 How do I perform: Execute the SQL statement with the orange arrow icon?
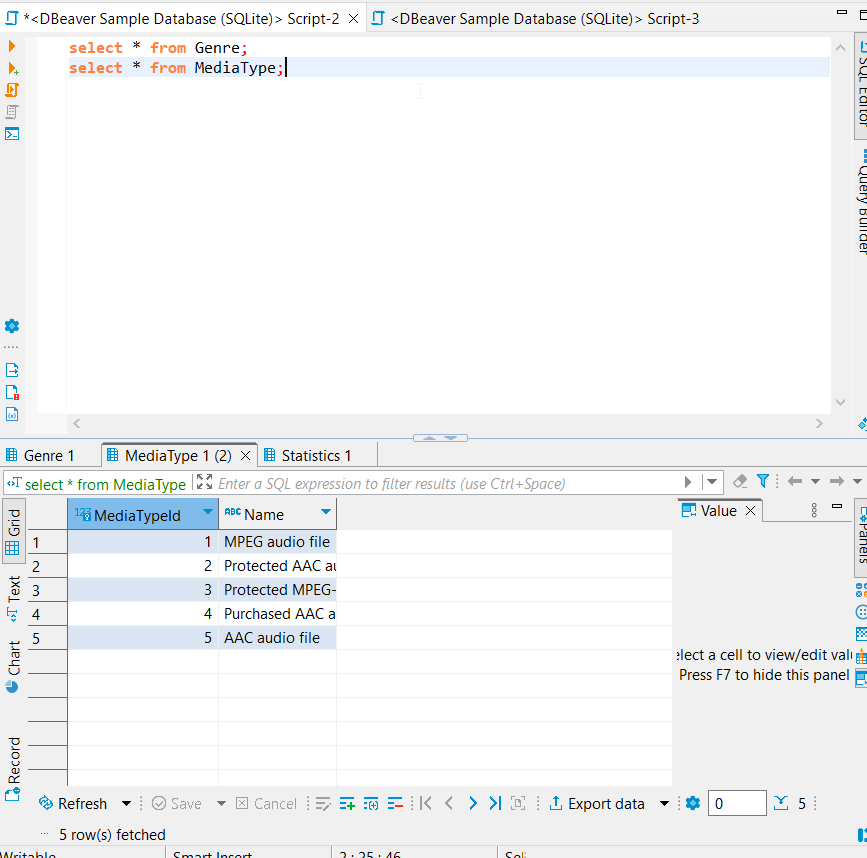pos(13,45)
